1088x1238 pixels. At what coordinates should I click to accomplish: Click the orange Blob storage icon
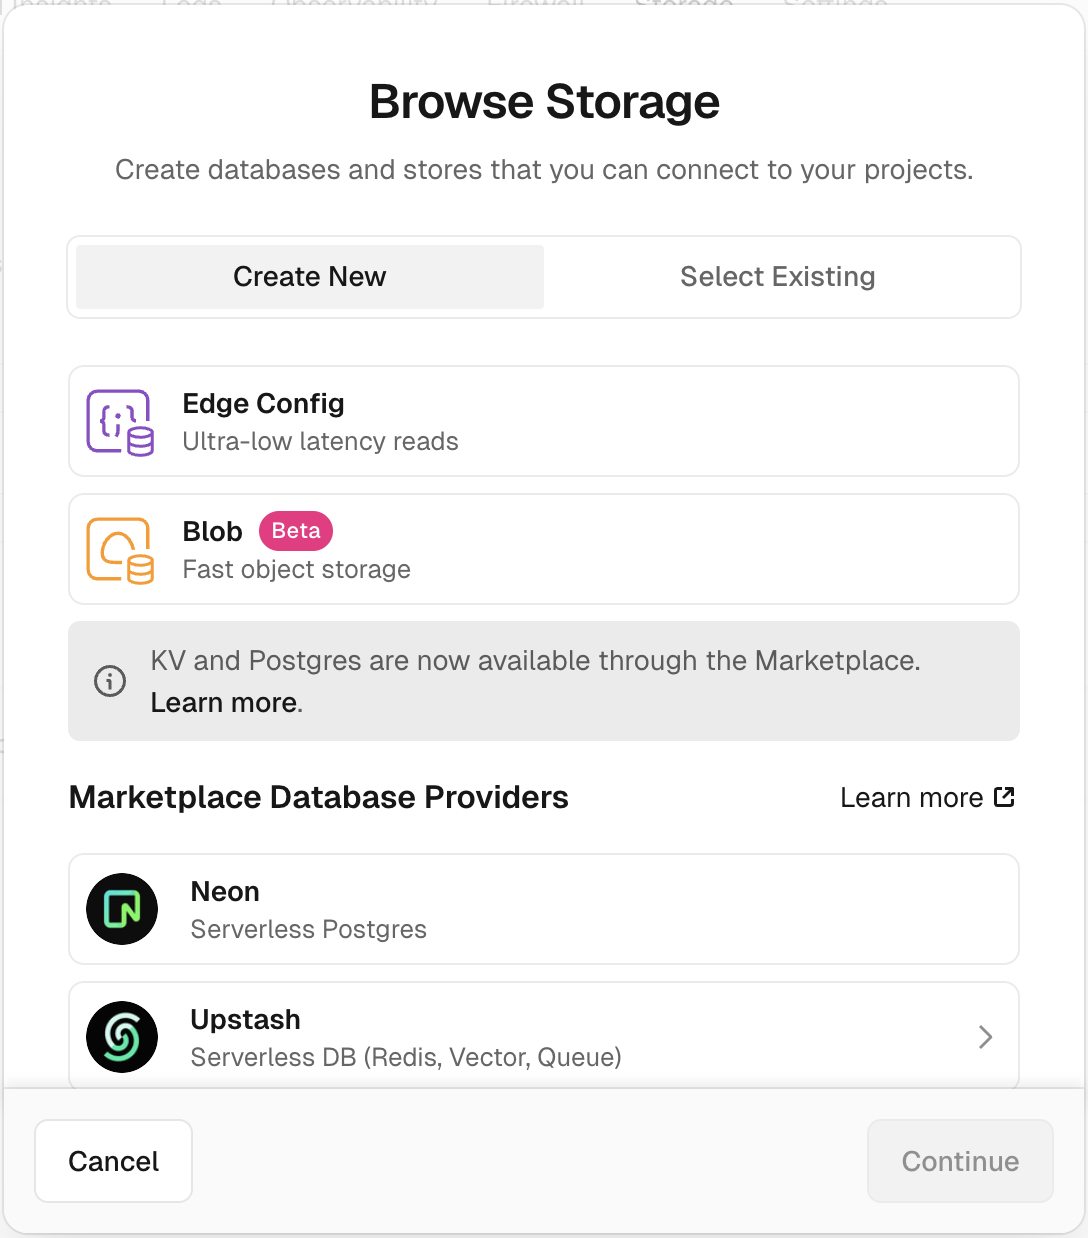(120, 550)
